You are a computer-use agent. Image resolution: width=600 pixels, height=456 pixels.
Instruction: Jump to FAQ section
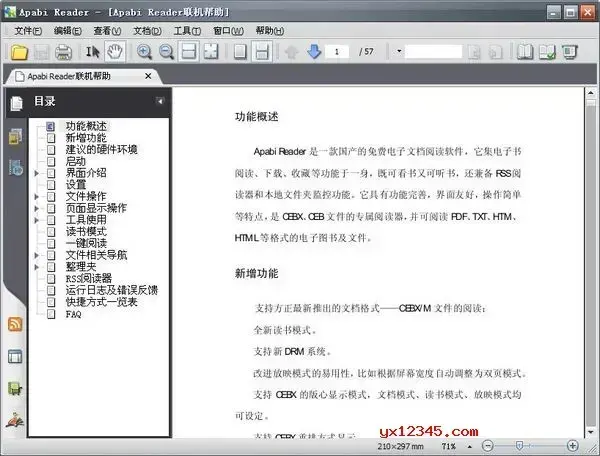[73, 314]
